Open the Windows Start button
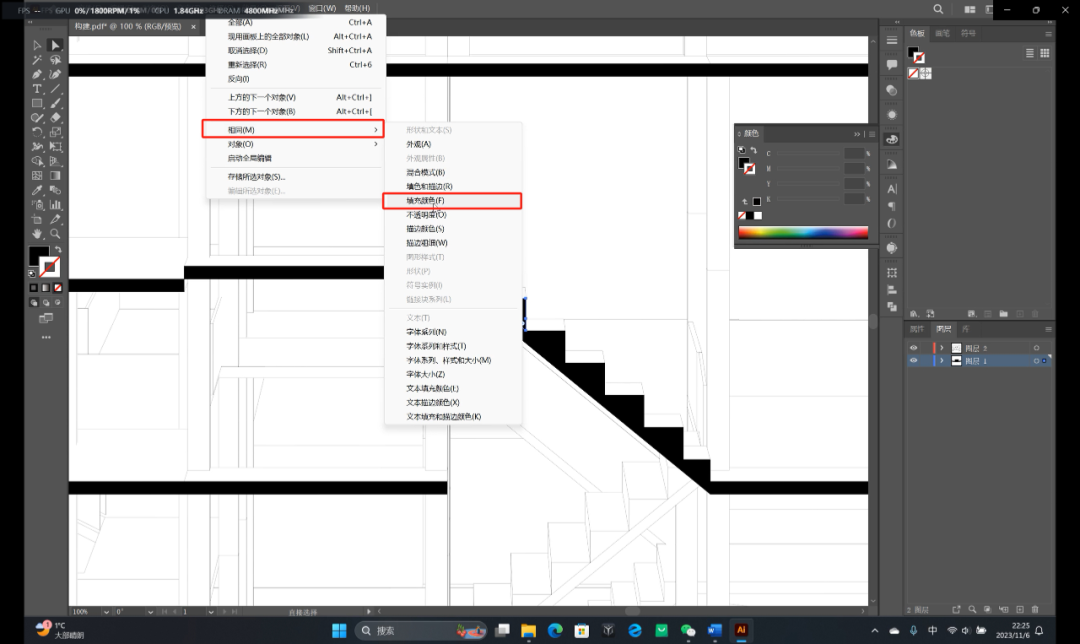Viewport: 1080px width, 644px height. 339,630
